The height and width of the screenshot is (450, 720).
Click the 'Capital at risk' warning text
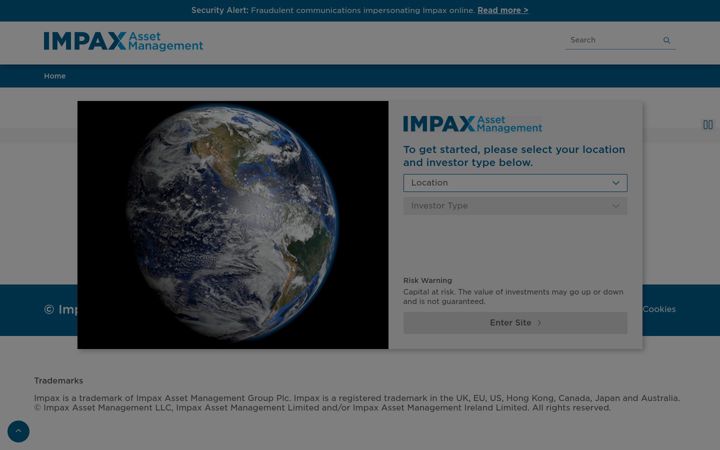(x=513, y=297)
